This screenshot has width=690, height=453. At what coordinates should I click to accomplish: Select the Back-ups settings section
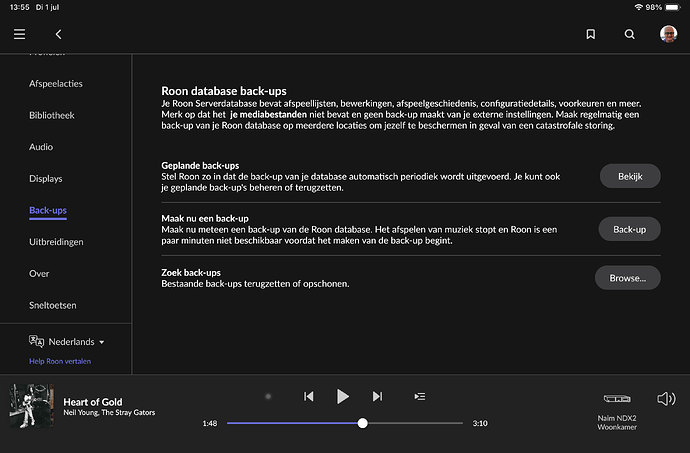(x=48, y=210)
